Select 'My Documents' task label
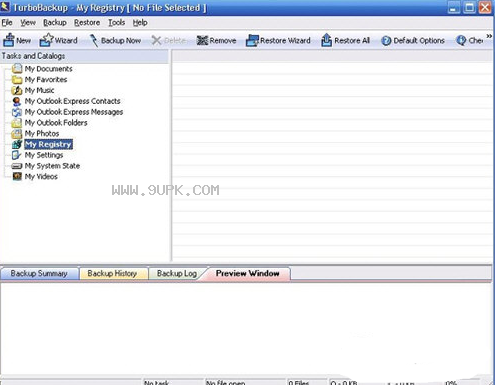Image resolution: width=495 pixels, height=385 pixels. tap(48, 69)
